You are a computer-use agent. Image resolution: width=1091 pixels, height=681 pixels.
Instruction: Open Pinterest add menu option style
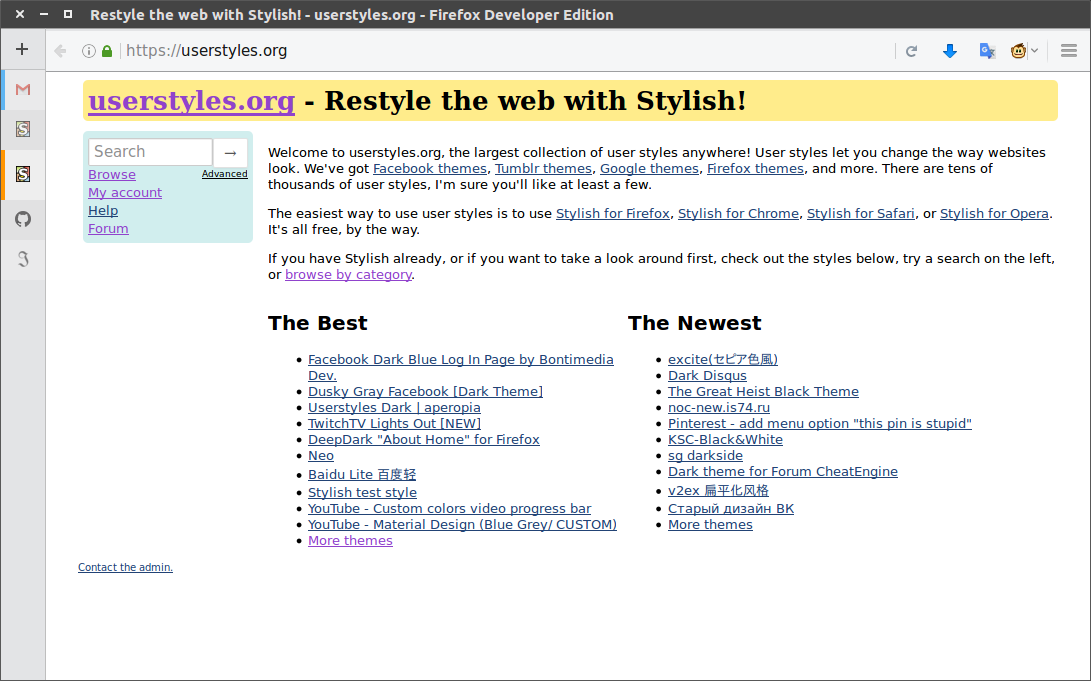(820, 424)
